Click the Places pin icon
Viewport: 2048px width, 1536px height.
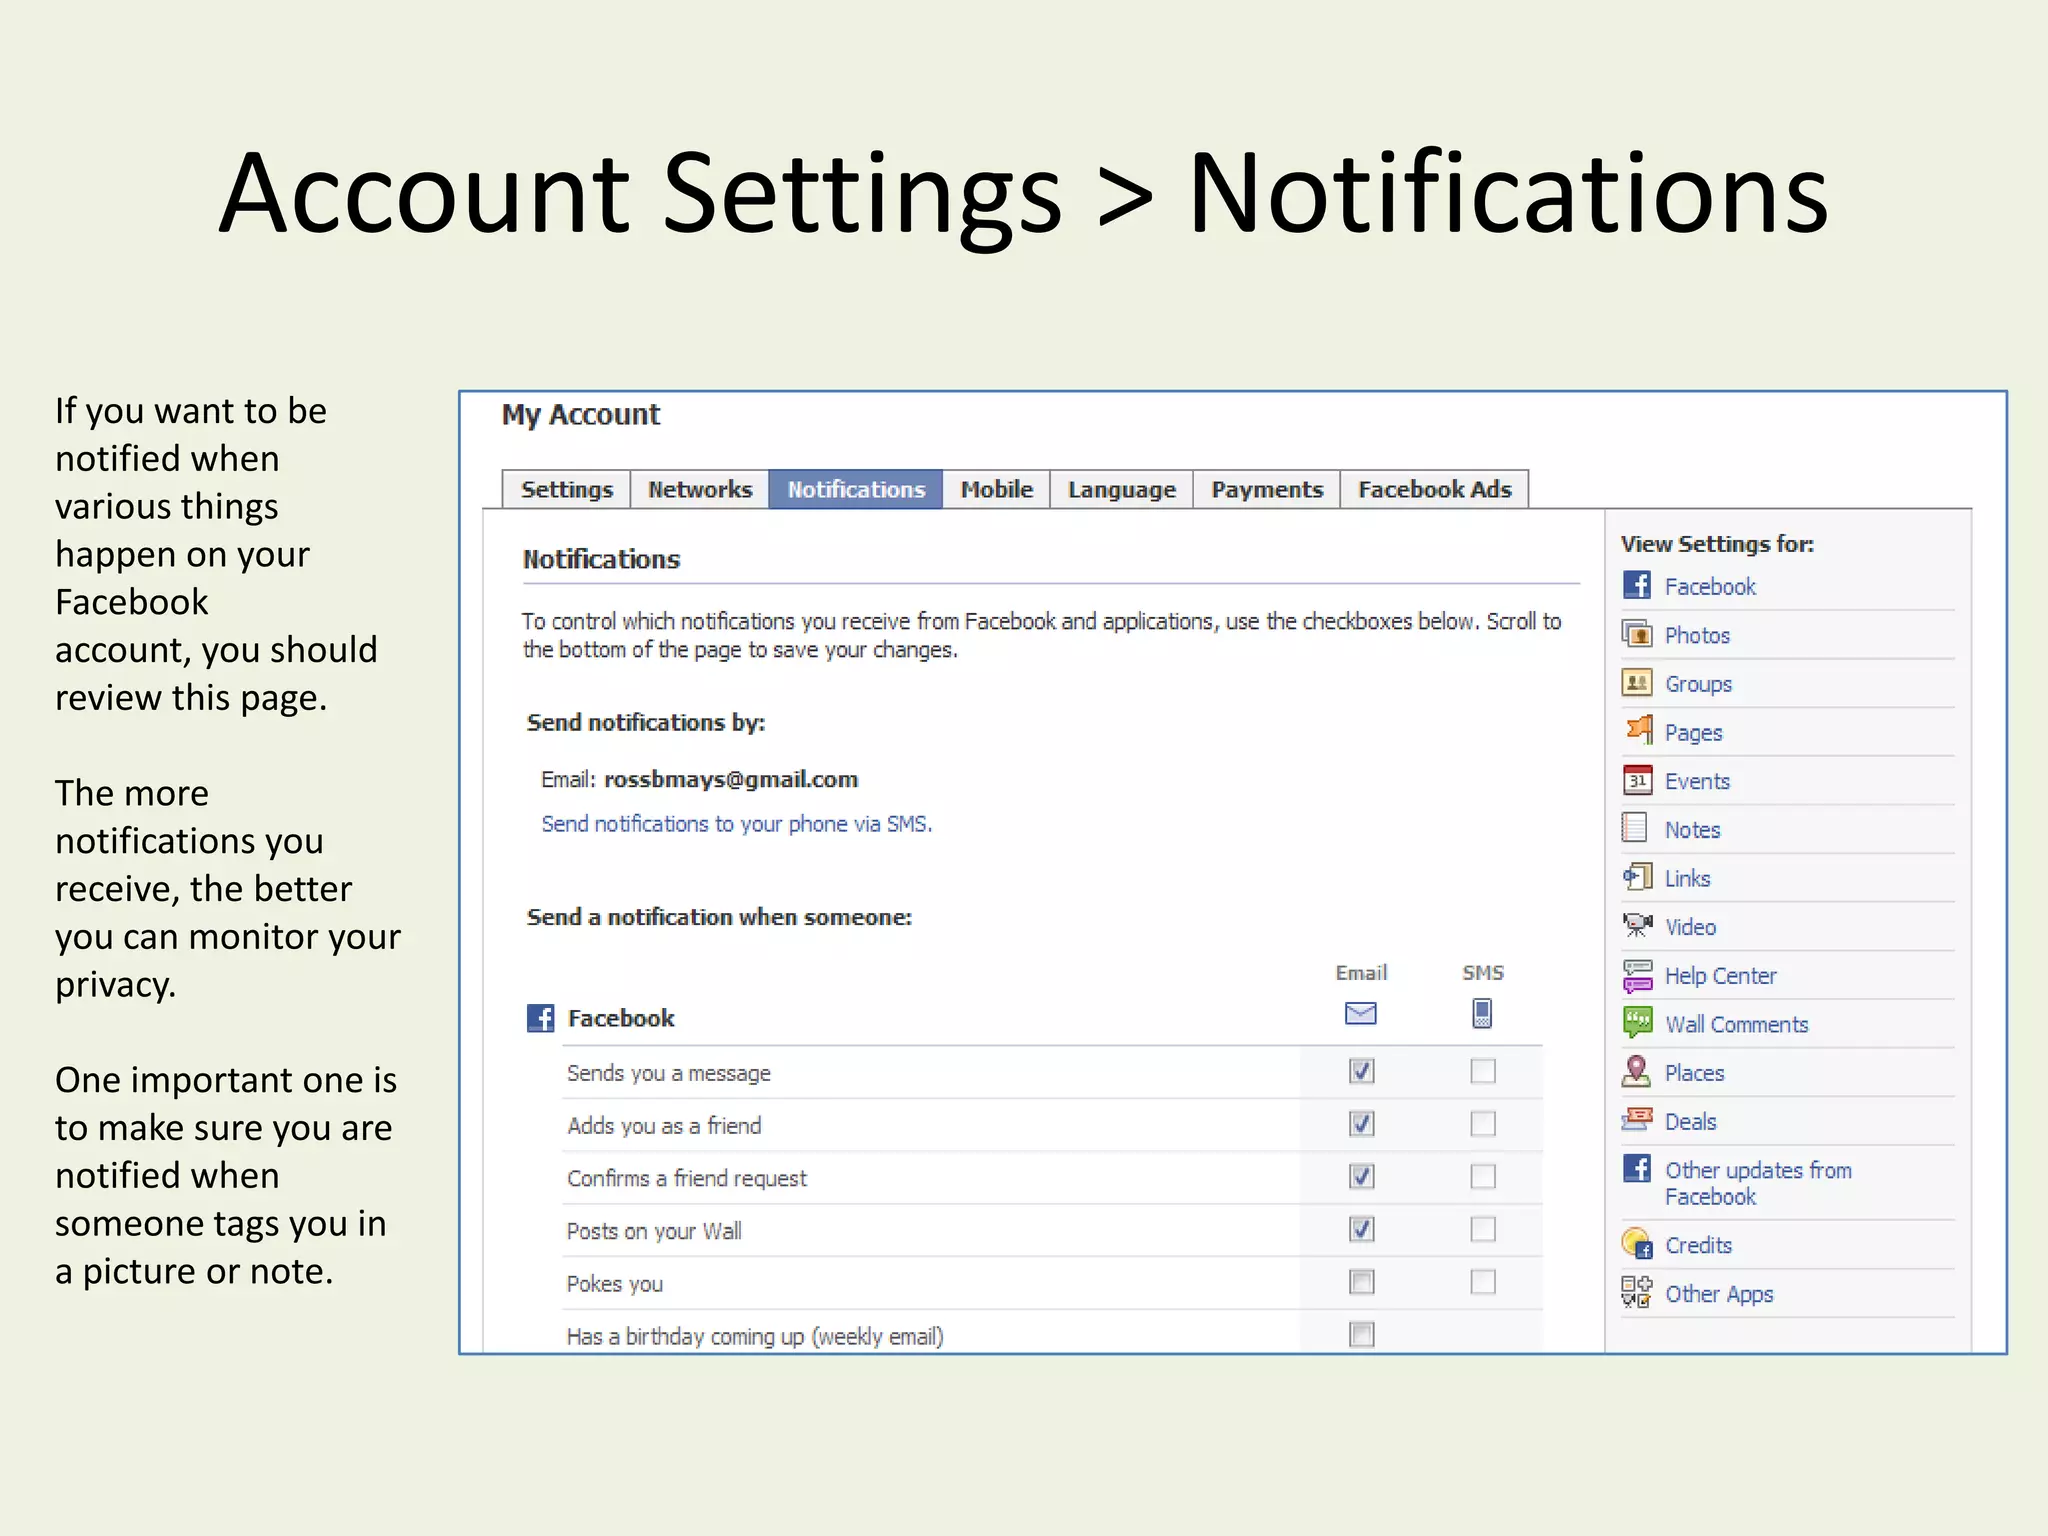click(1636, 1071)
